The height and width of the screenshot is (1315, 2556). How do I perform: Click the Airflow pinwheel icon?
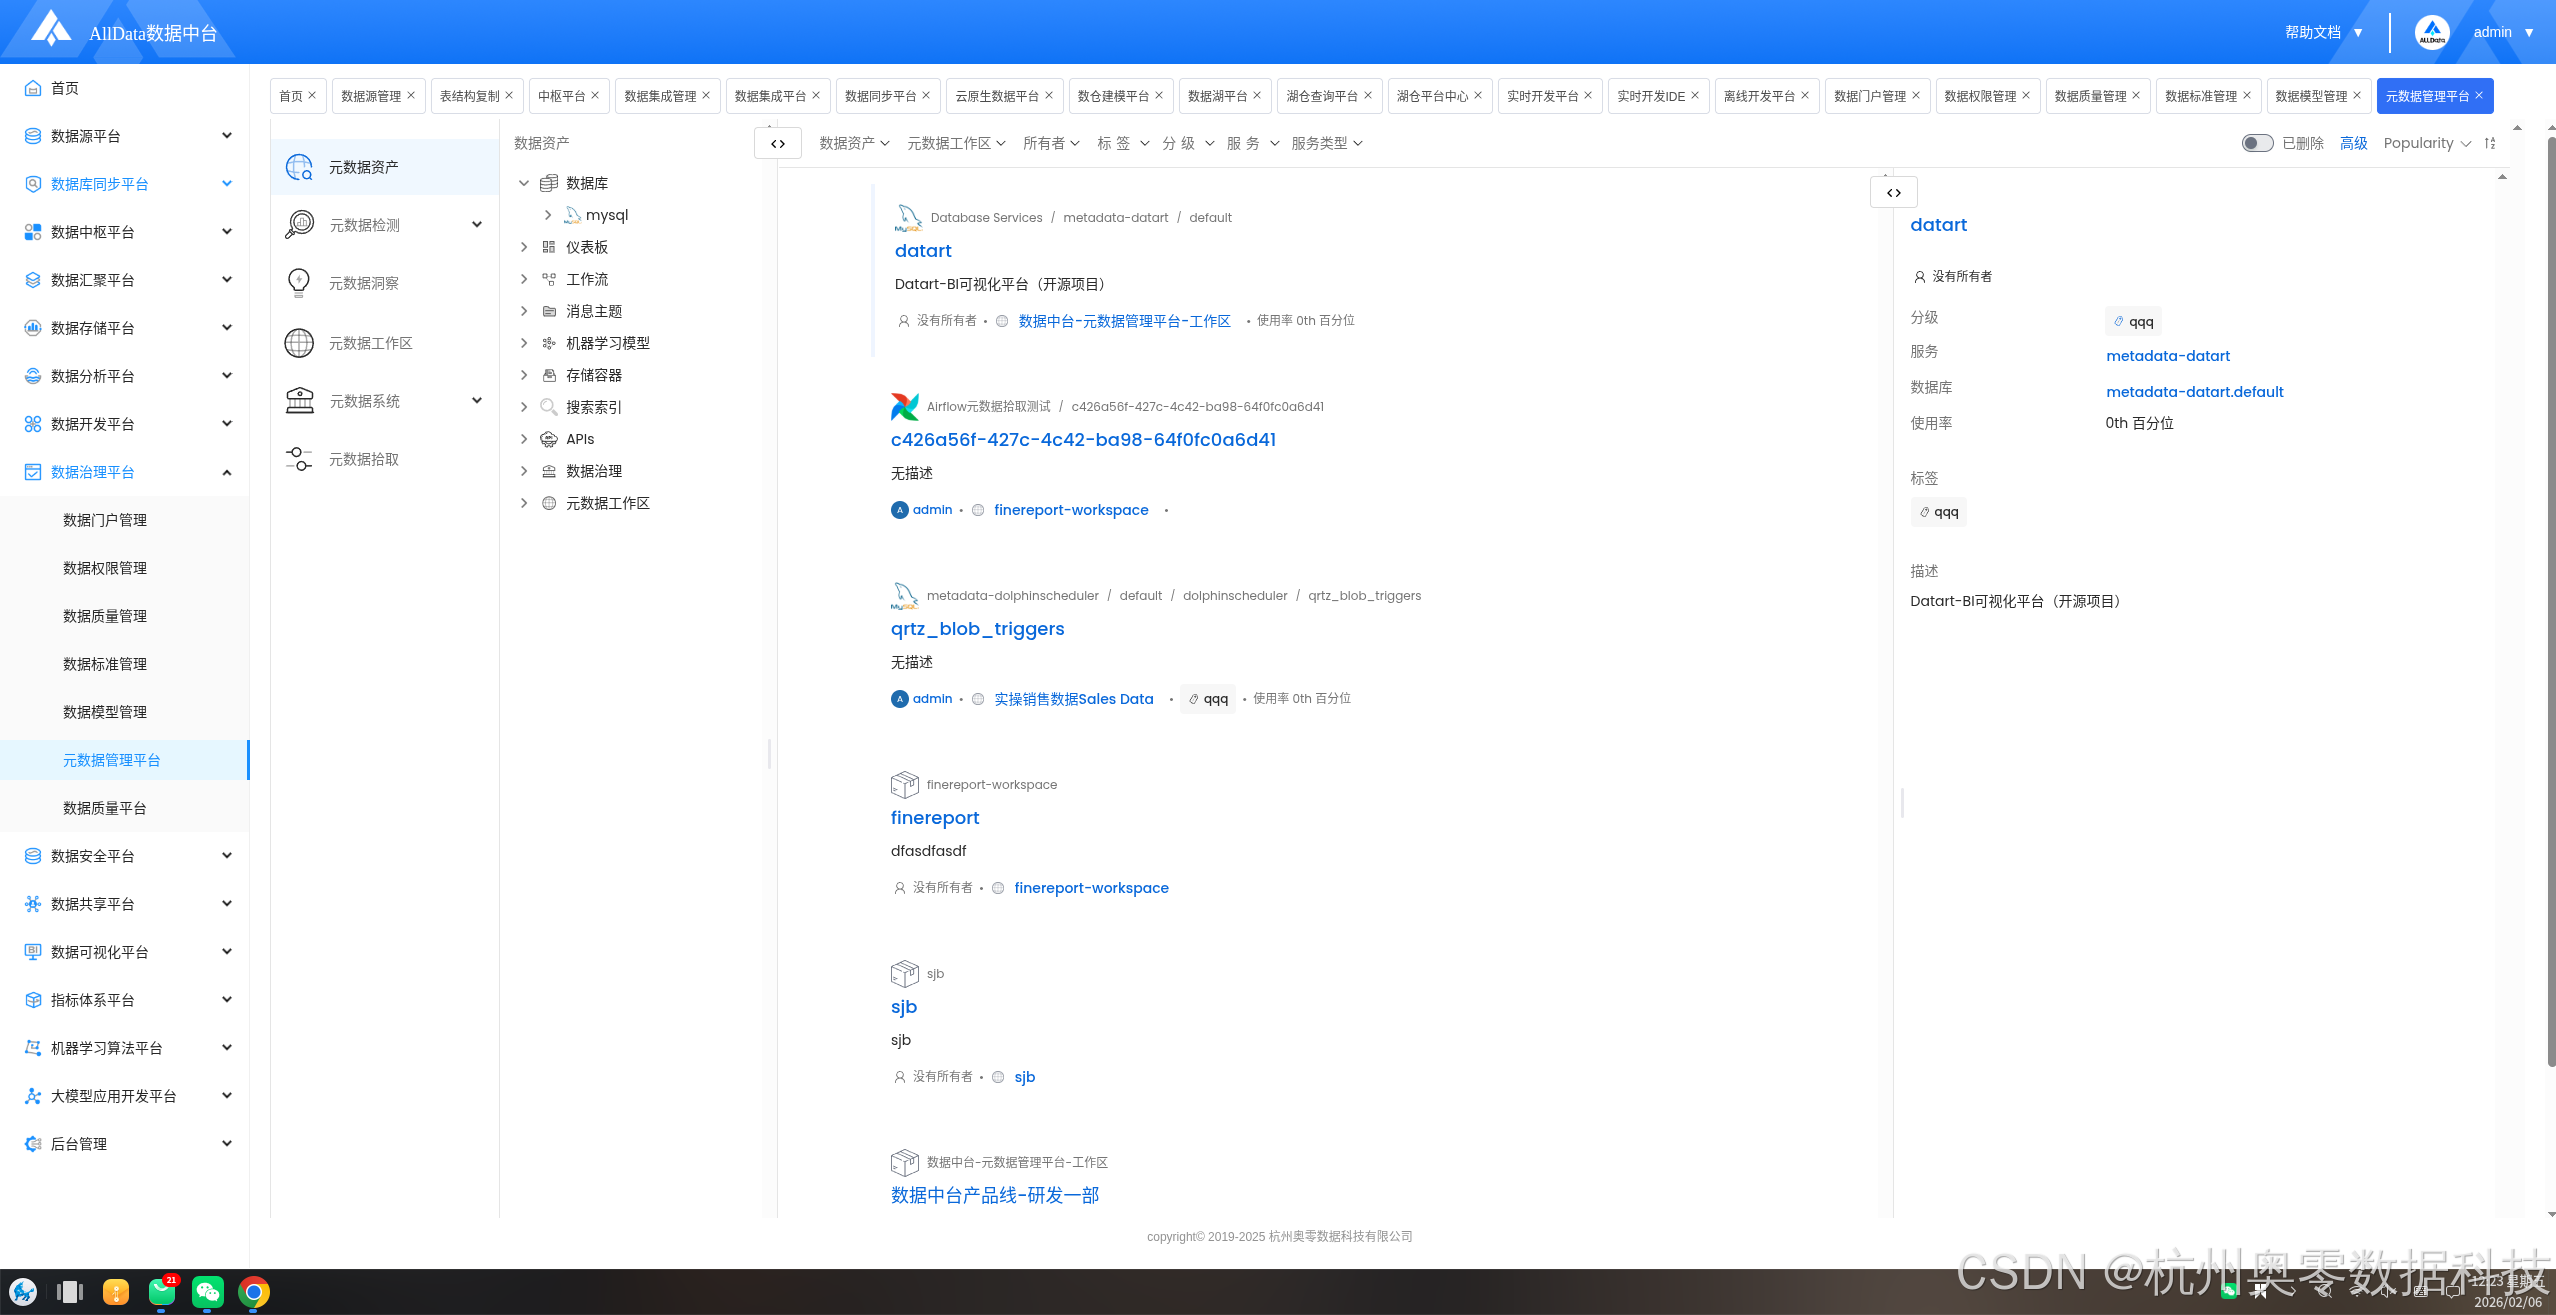905,407
